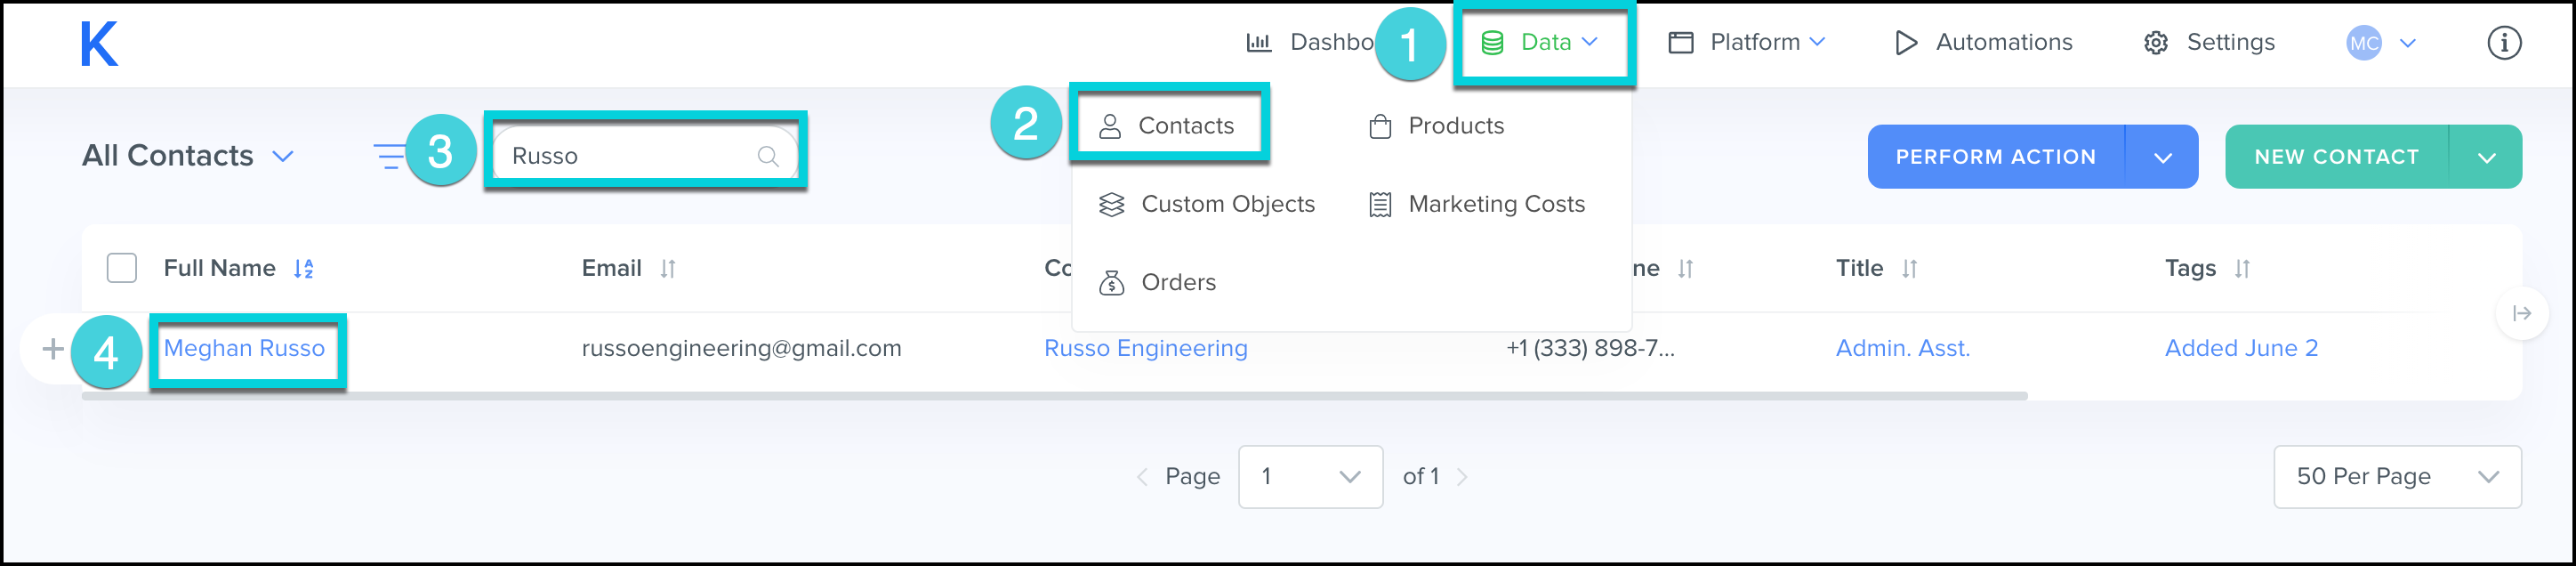Sort contacts by Tags column
The image size is (2576, 566).
coord(2242,269)
